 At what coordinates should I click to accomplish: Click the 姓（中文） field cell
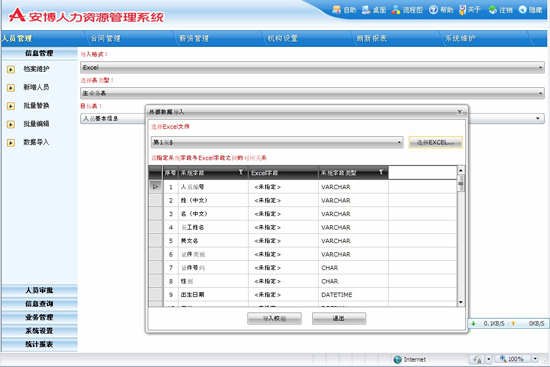pyautogui.click(x=213, y=200)
